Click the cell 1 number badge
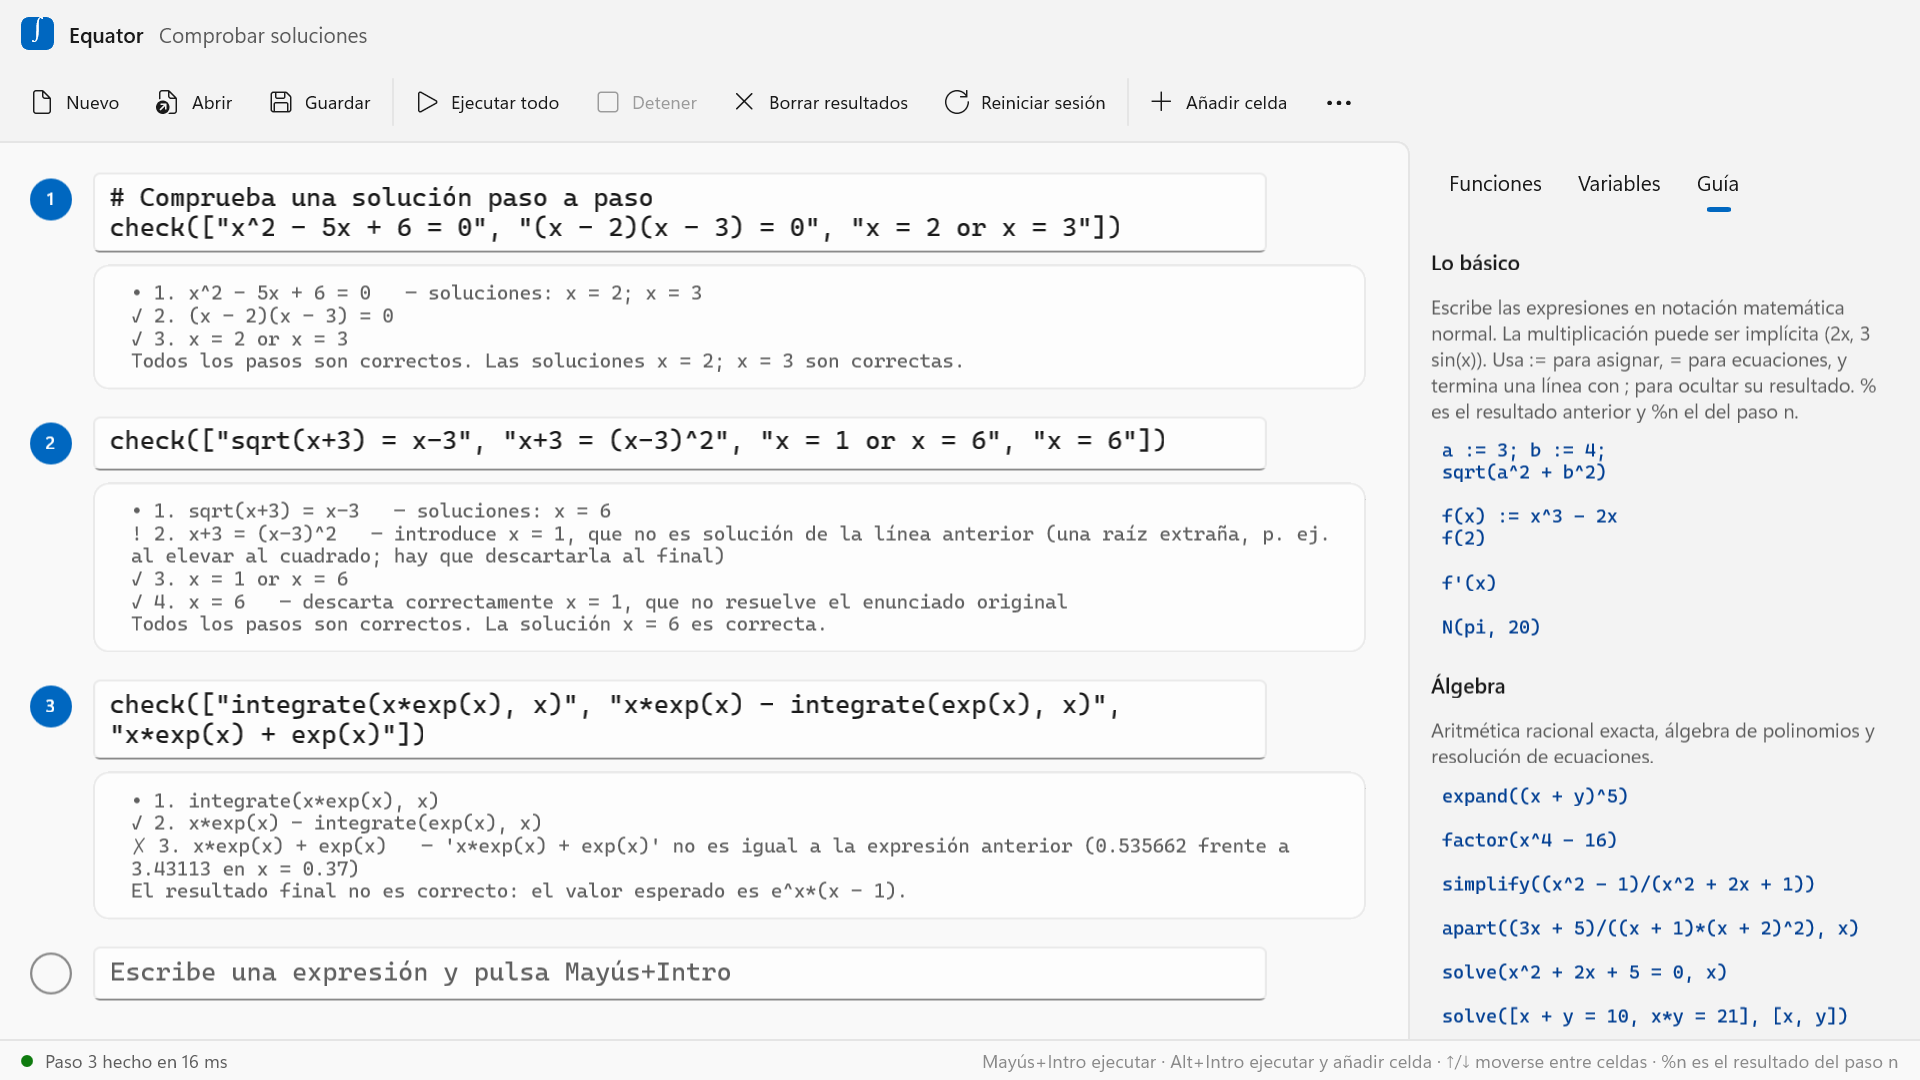The image size is (1920, 1080). [x=51, y=199]
